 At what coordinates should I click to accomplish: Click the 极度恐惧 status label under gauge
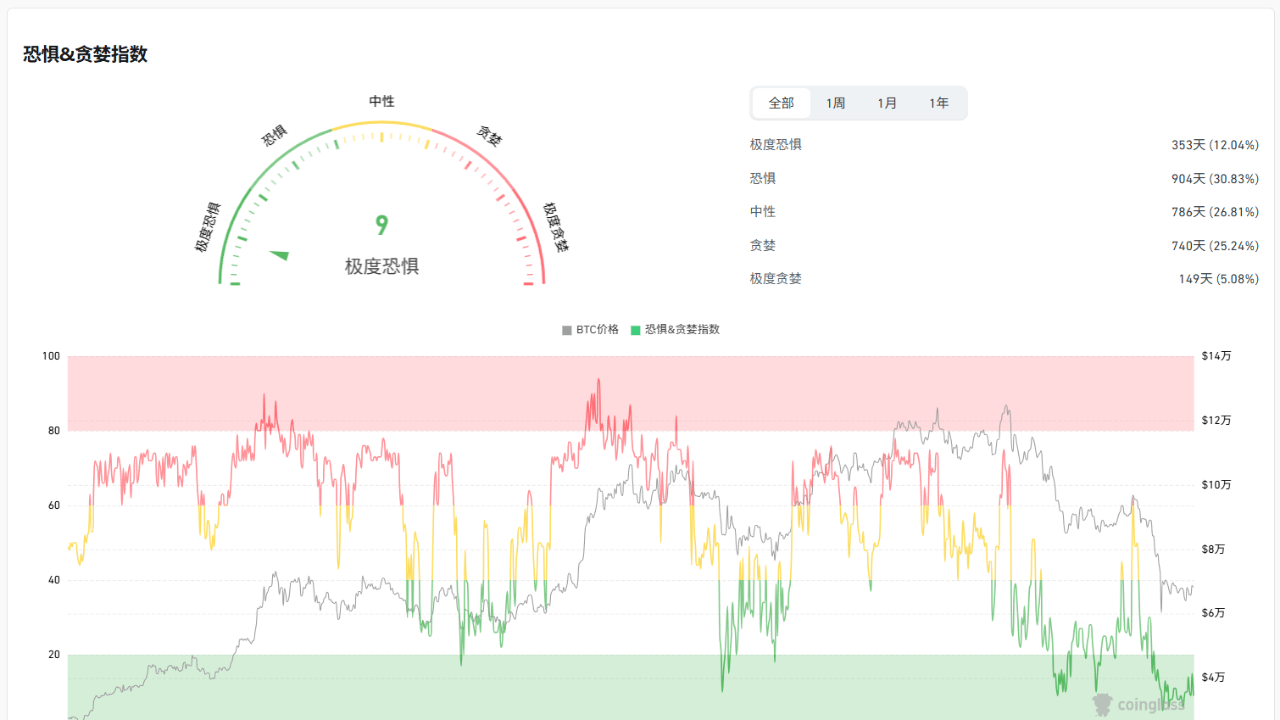click(x=381, y=266)
